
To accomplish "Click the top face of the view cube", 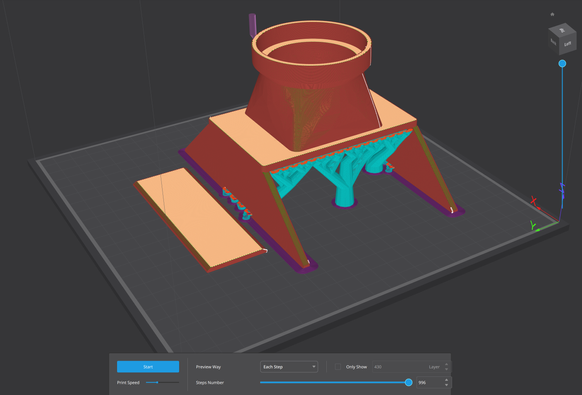I will [x=562, y=30].
